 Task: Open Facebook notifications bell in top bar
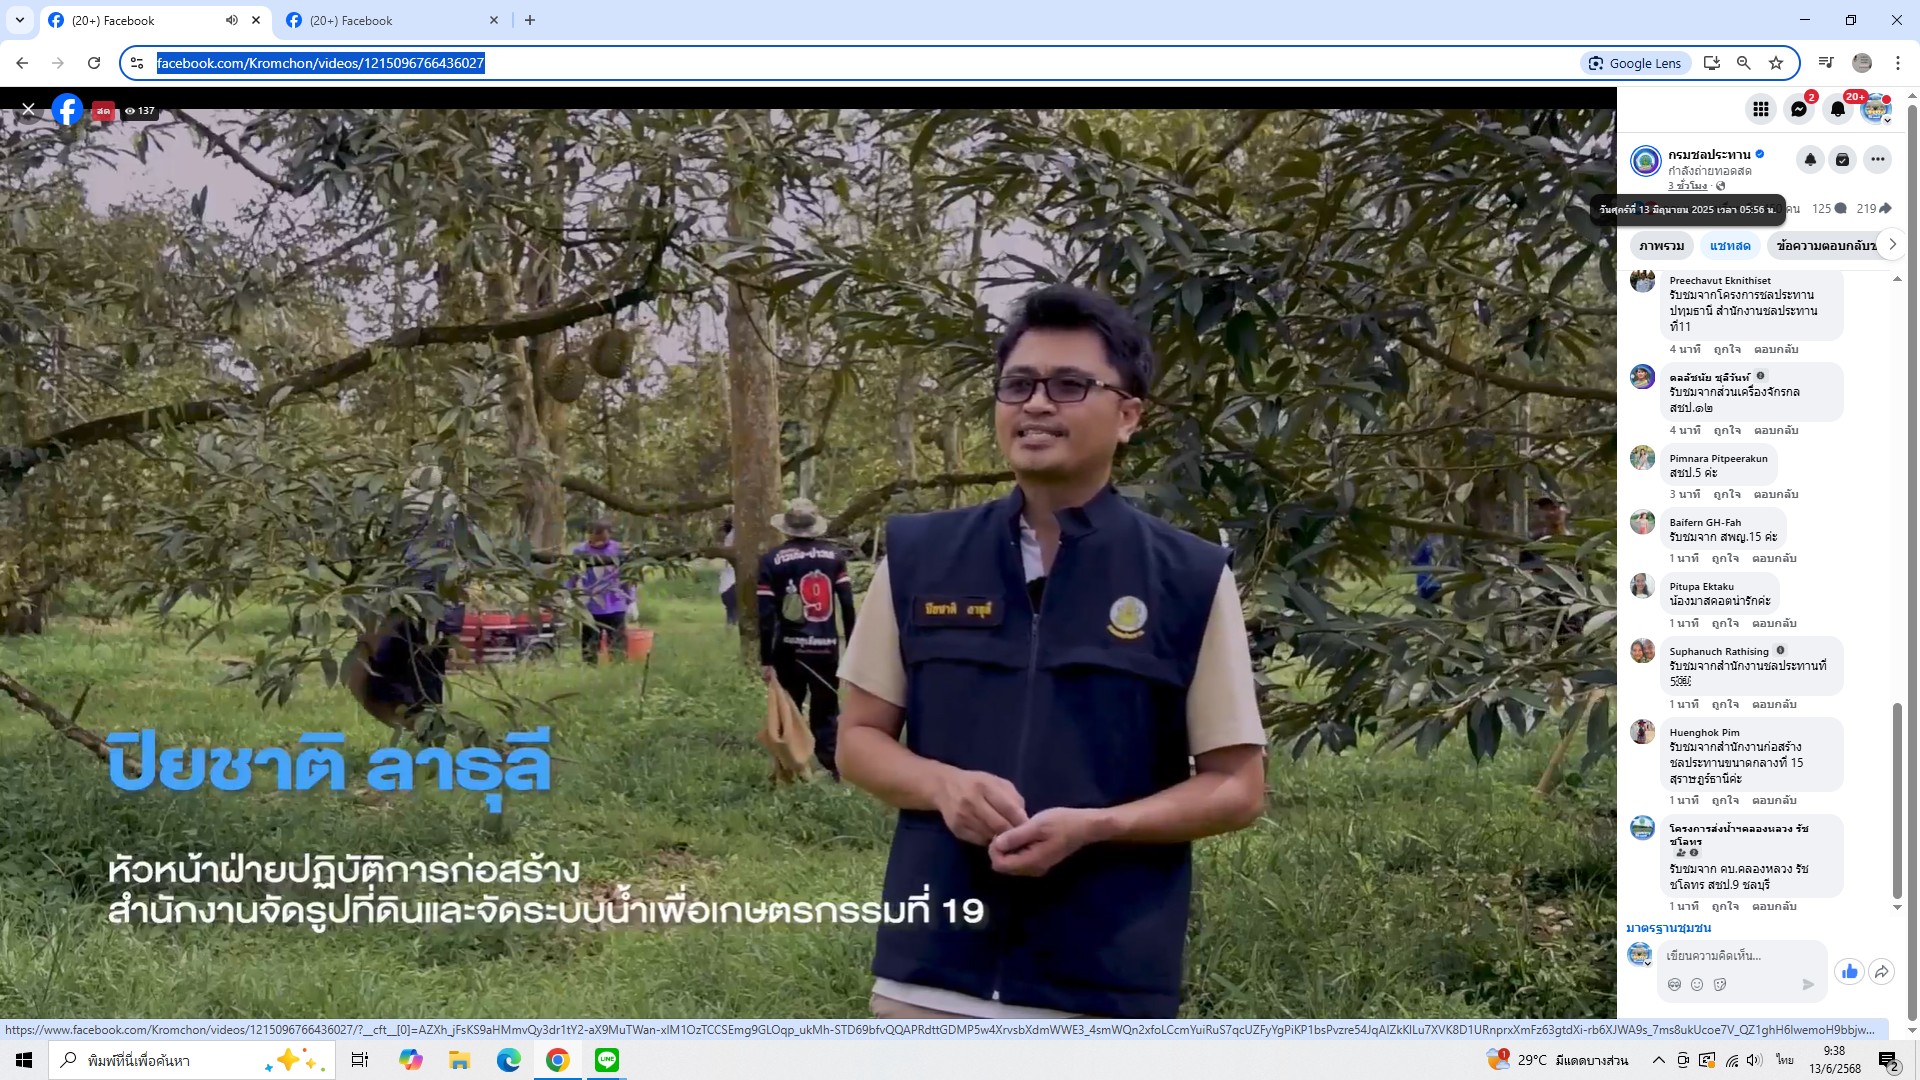pyautogui.click(x=1838, y=109)
